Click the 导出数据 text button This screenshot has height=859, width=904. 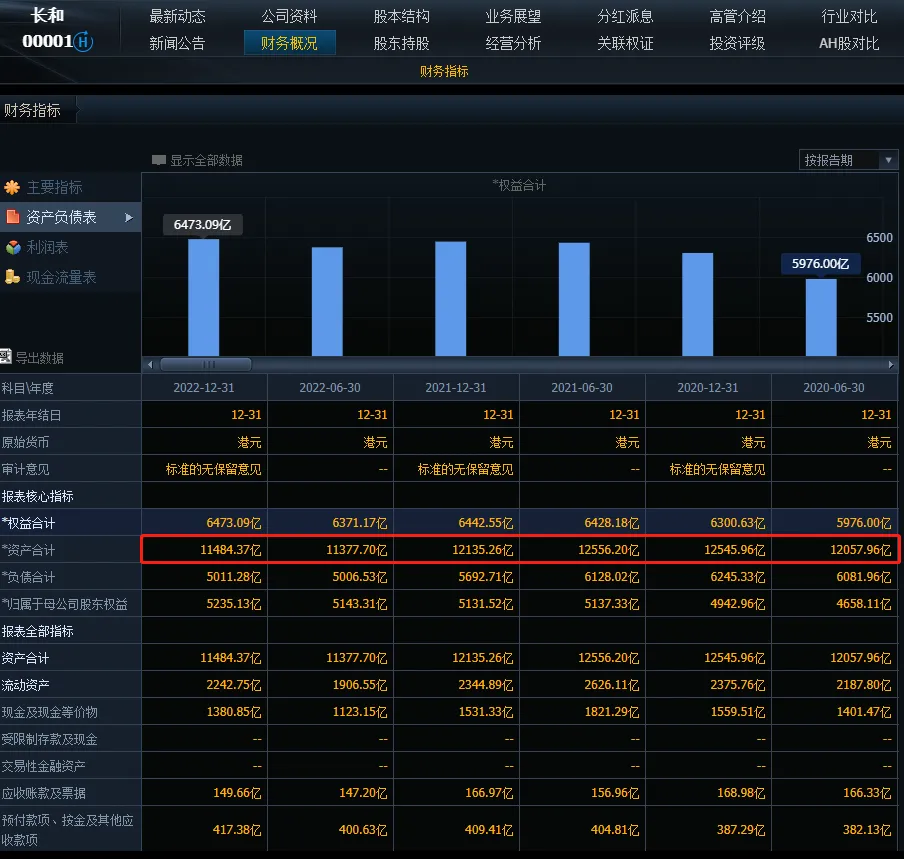click(39, 358)
